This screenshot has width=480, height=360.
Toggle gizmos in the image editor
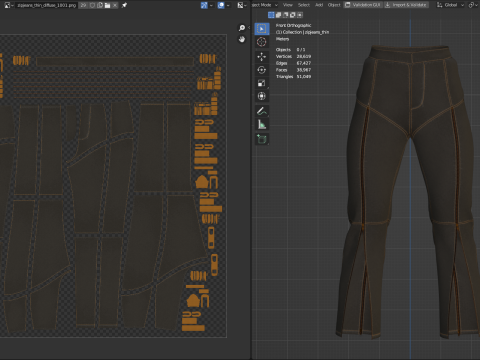pyautogui.click(x=204, y=5)
